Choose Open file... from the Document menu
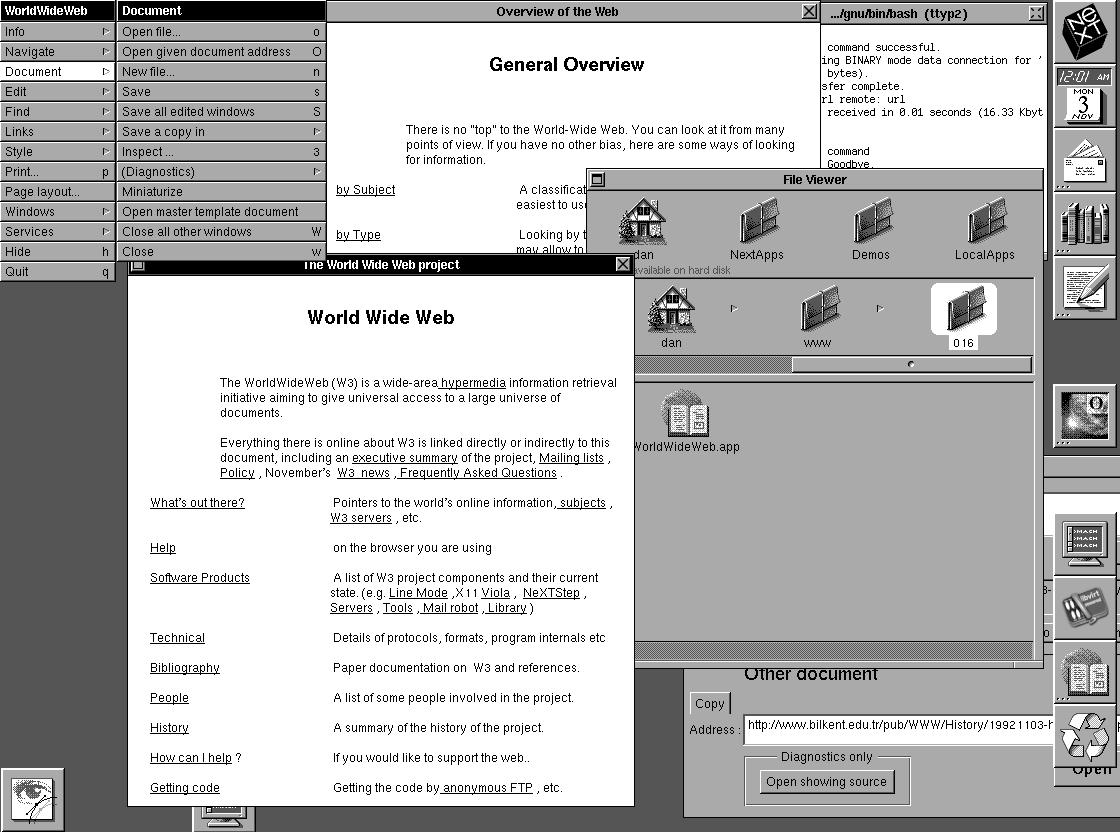This screenshot has width=1120, height=832. pyautogui.click(x=221, y=32)
